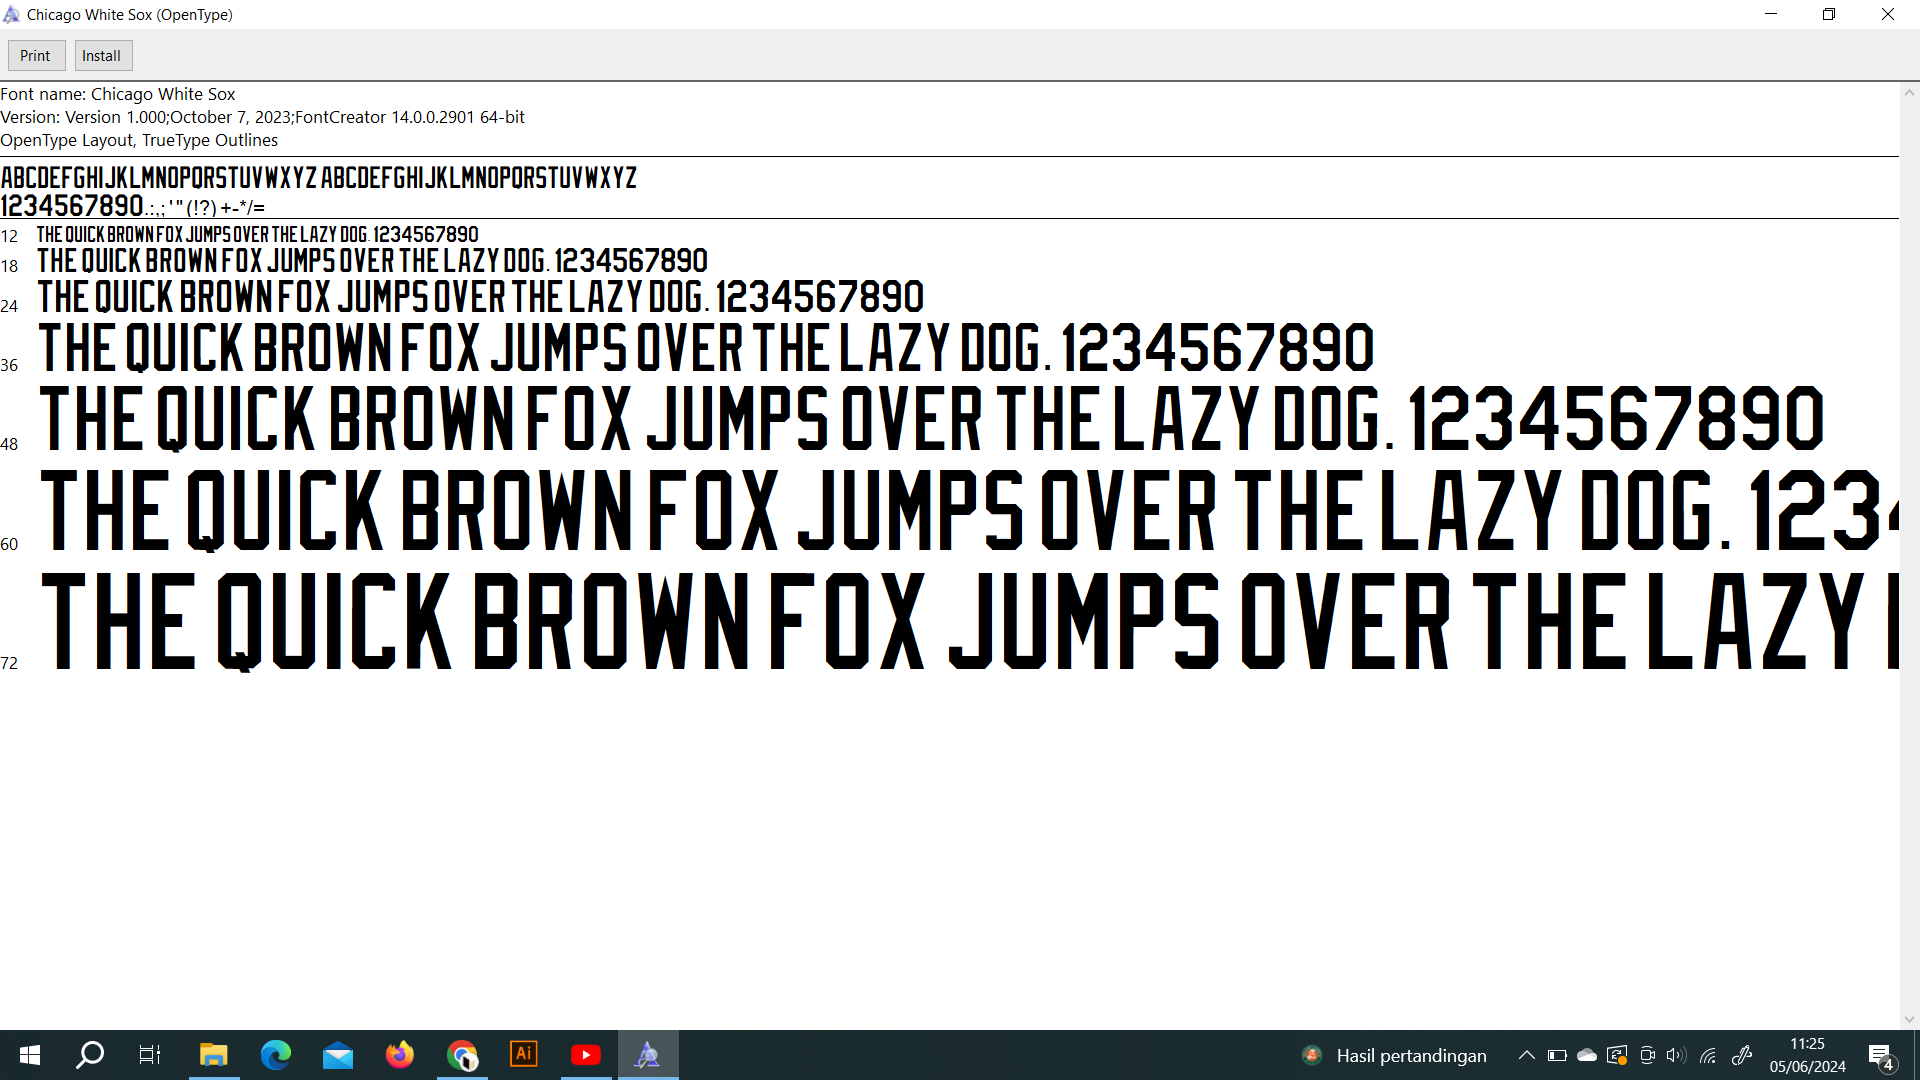Screen dimensions: 1920x1080
Task: Launch Microsoft Edge from taskbar
Action: (275, 1055)
